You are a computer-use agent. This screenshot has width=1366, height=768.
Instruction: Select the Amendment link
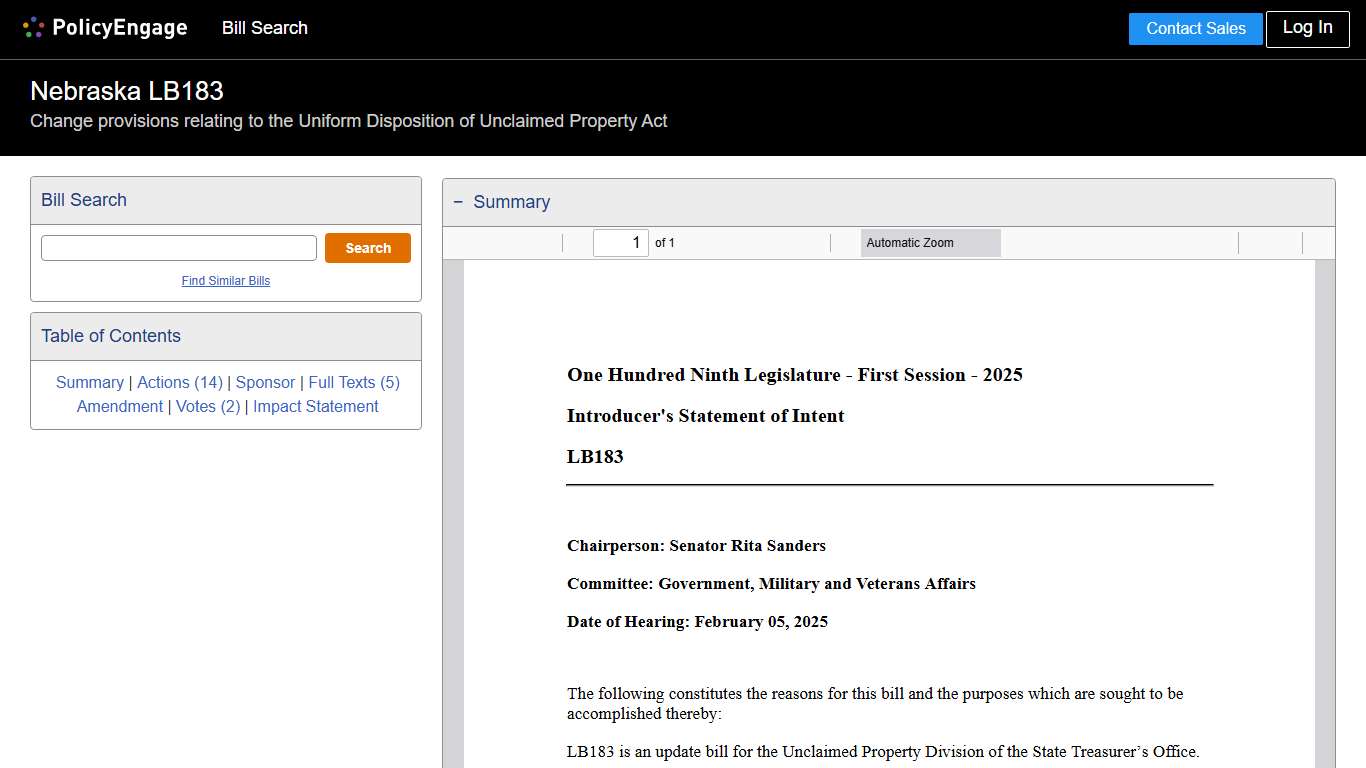click(x=120, y=406)
